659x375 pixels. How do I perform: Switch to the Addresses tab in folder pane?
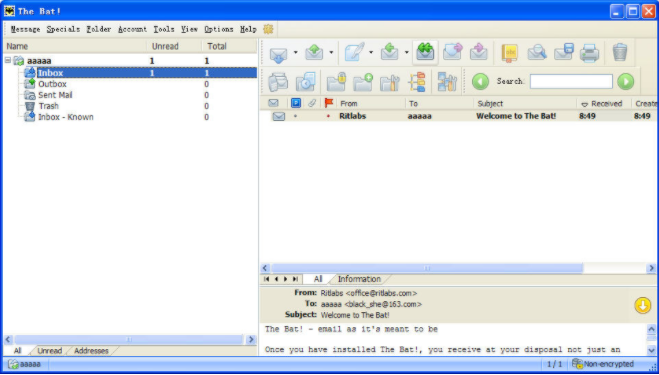click(91, 351)
